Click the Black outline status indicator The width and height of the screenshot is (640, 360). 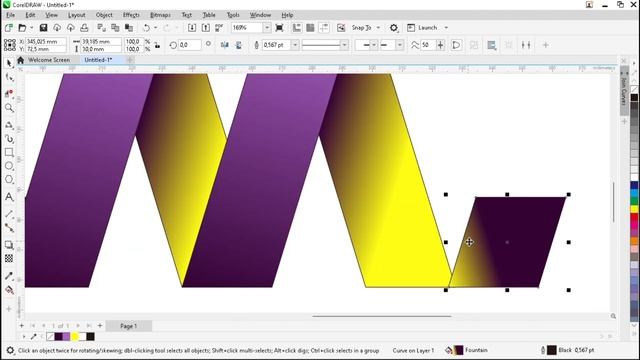(x=568, y=350)
